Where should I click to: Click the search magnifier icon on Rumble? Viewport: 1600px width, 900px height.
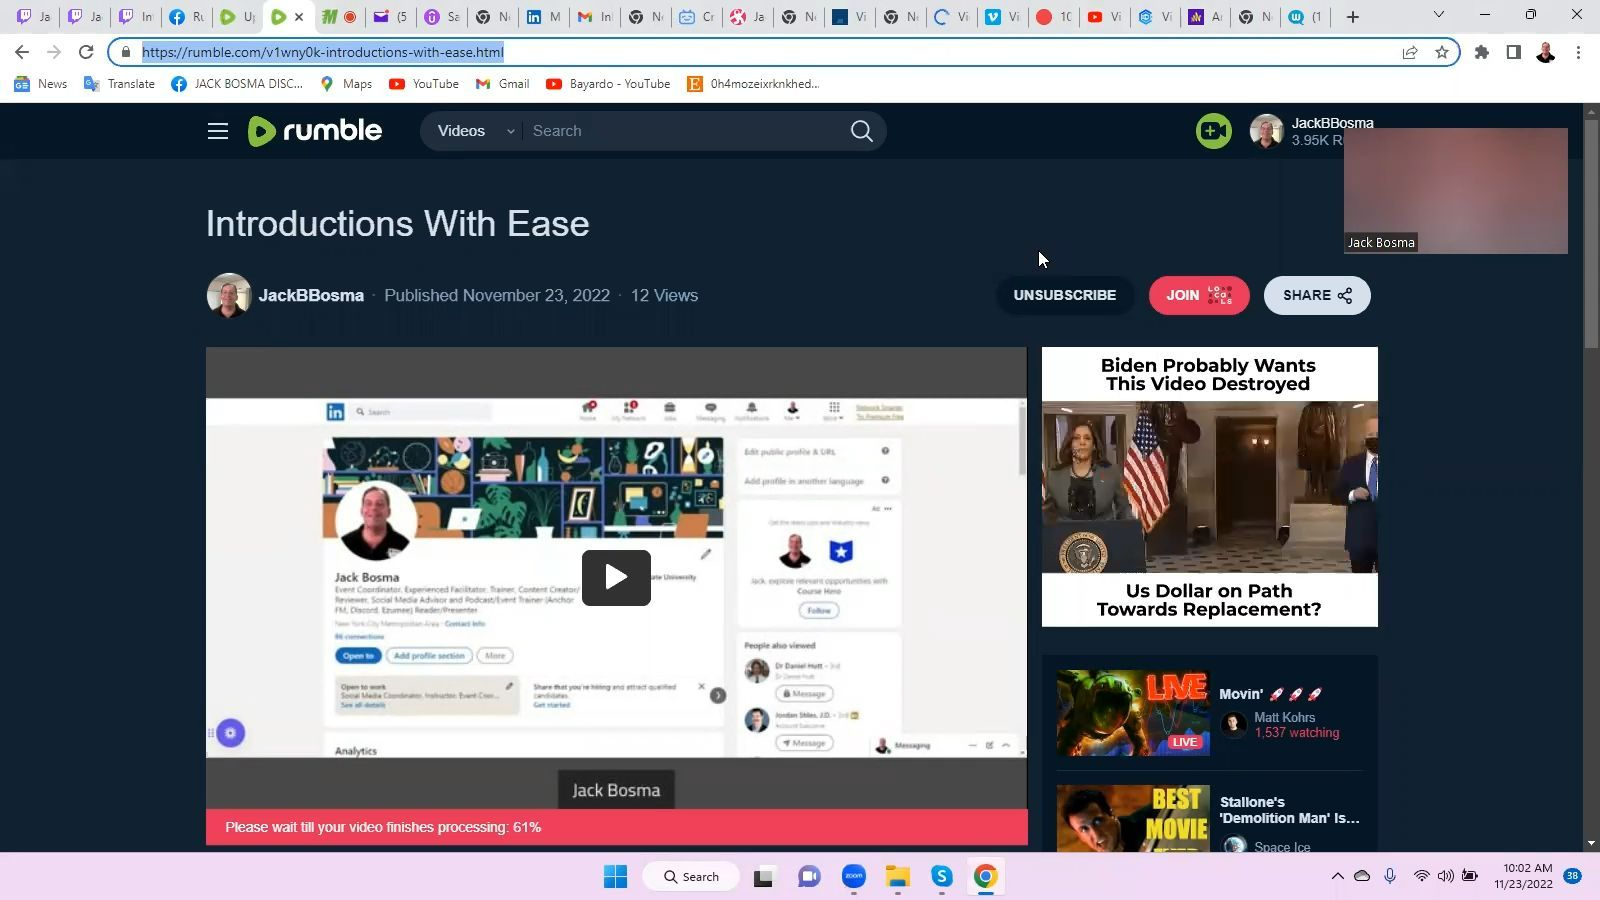(861, 131)
